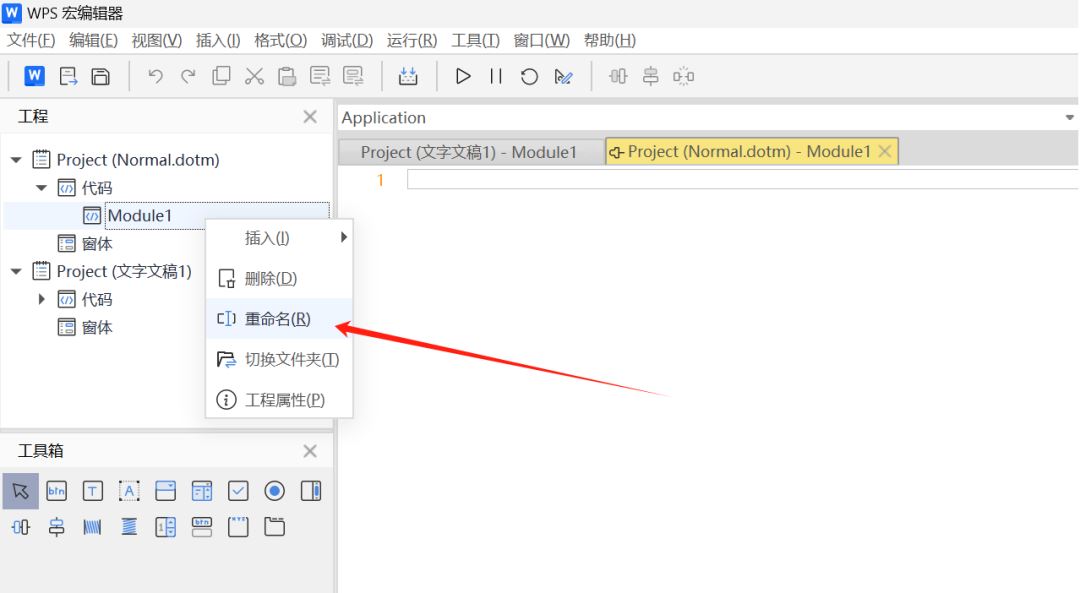The image size is (1080, 593).
Task: Switch to Project (文字文稿1) - Module1 tab
Action: (469, 152)
